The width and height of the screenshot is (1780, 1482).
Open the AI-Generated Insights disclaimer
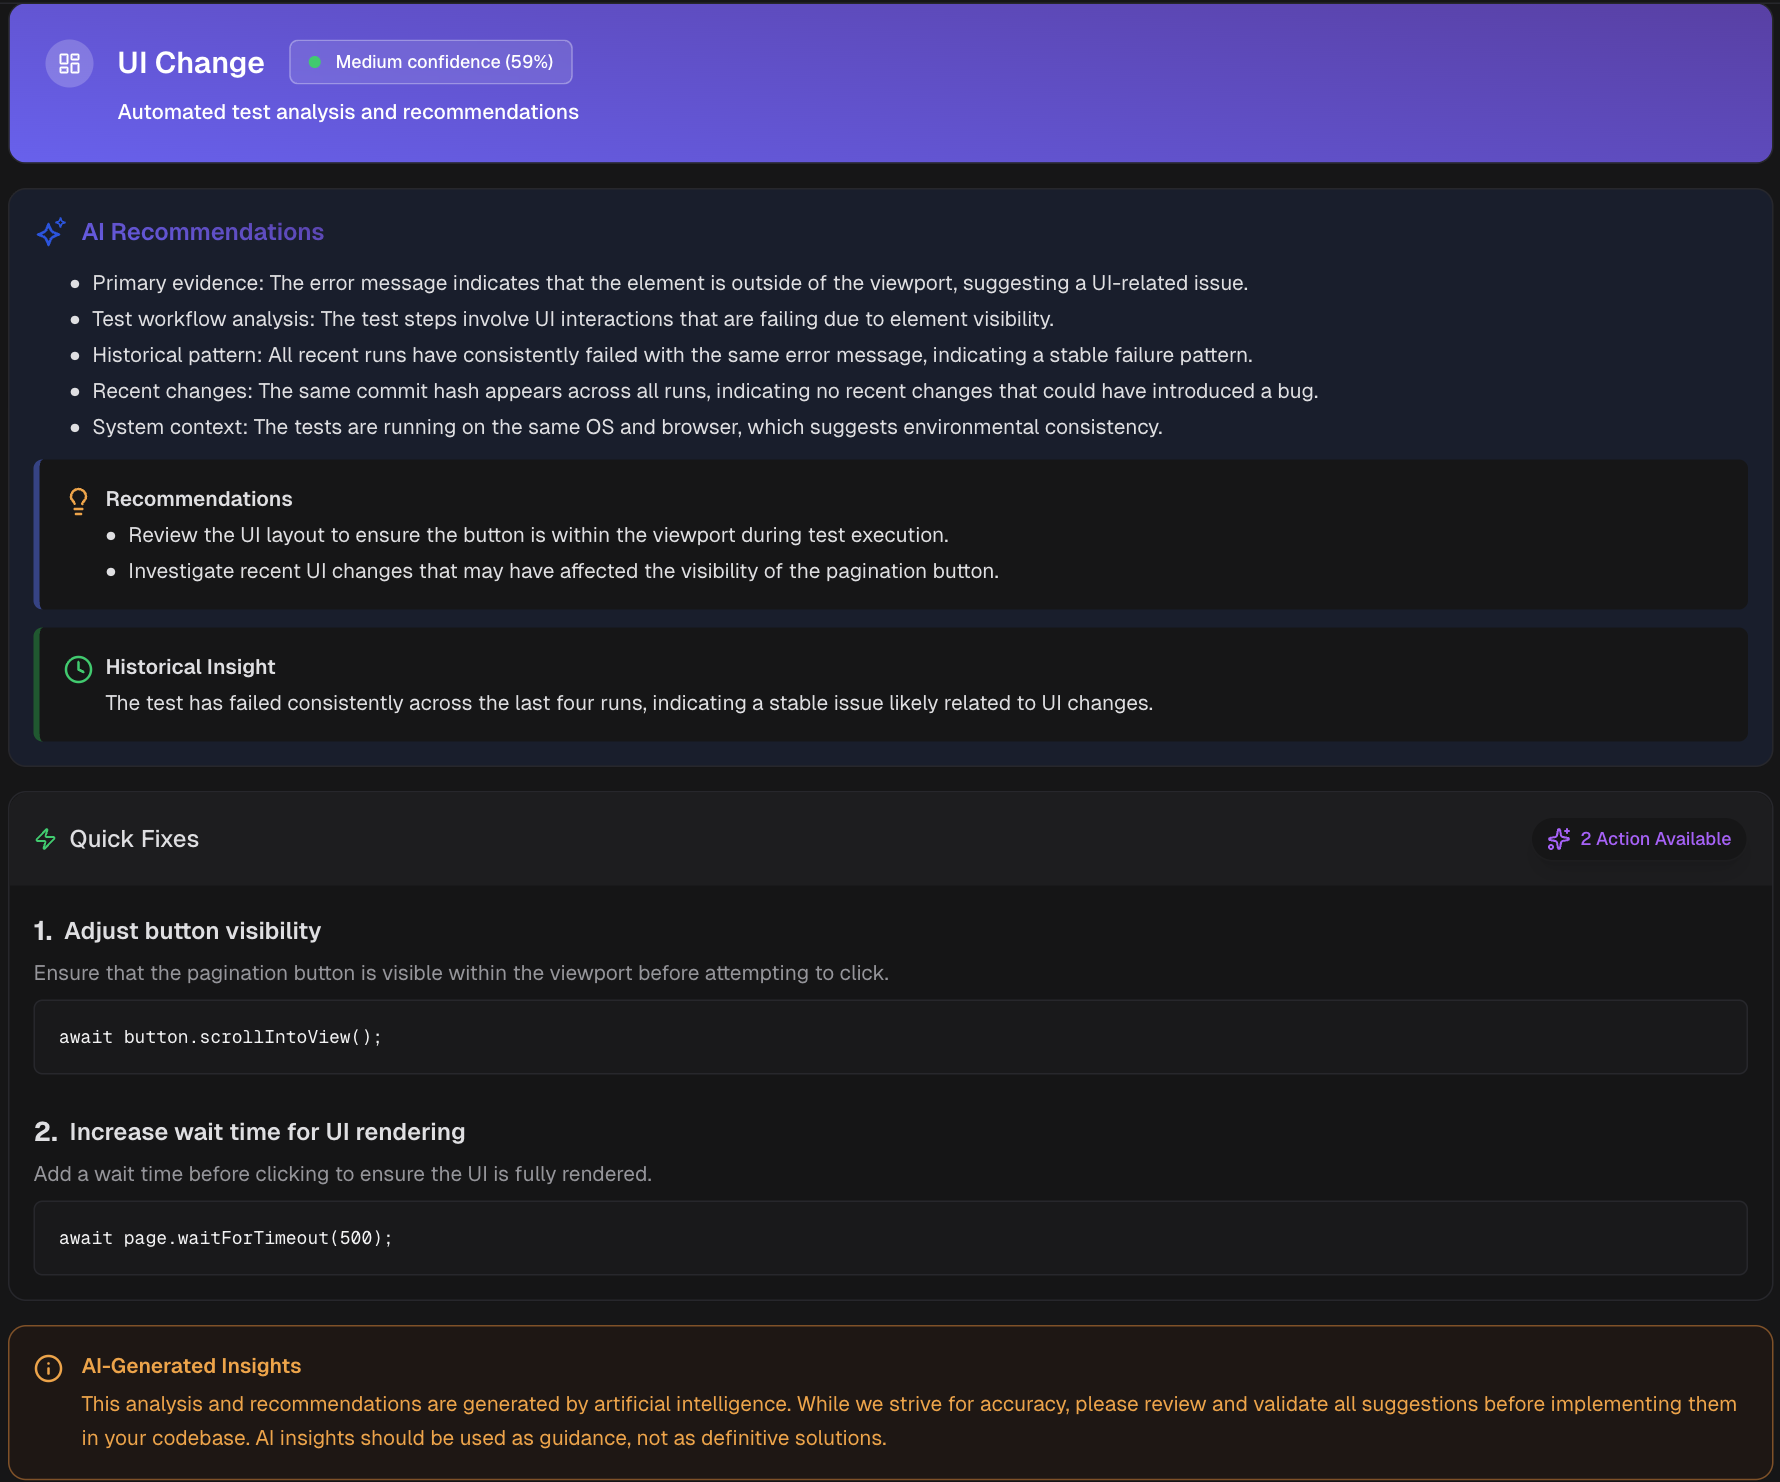click(x=191, y=1365)
